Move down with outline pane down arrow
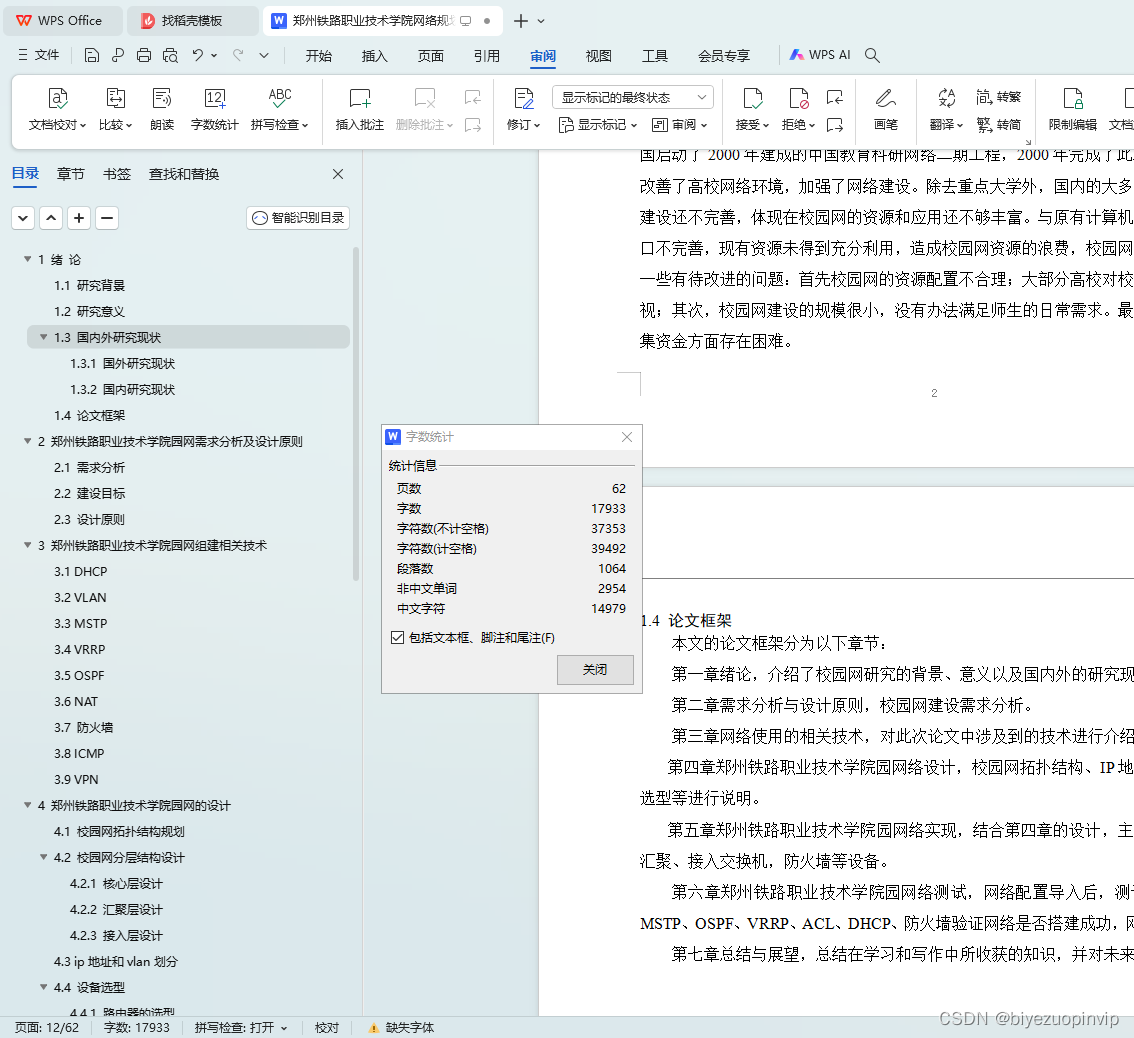This screenshot has height=1038, width=1134. [23, 218]
